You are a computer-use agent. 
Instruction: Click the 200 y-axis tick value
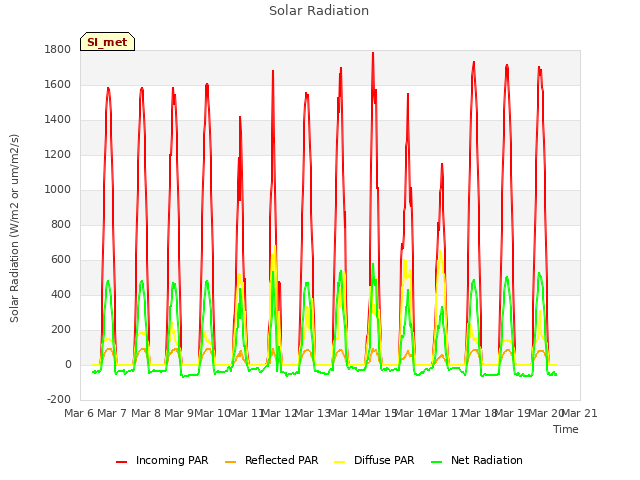point(61,330)
